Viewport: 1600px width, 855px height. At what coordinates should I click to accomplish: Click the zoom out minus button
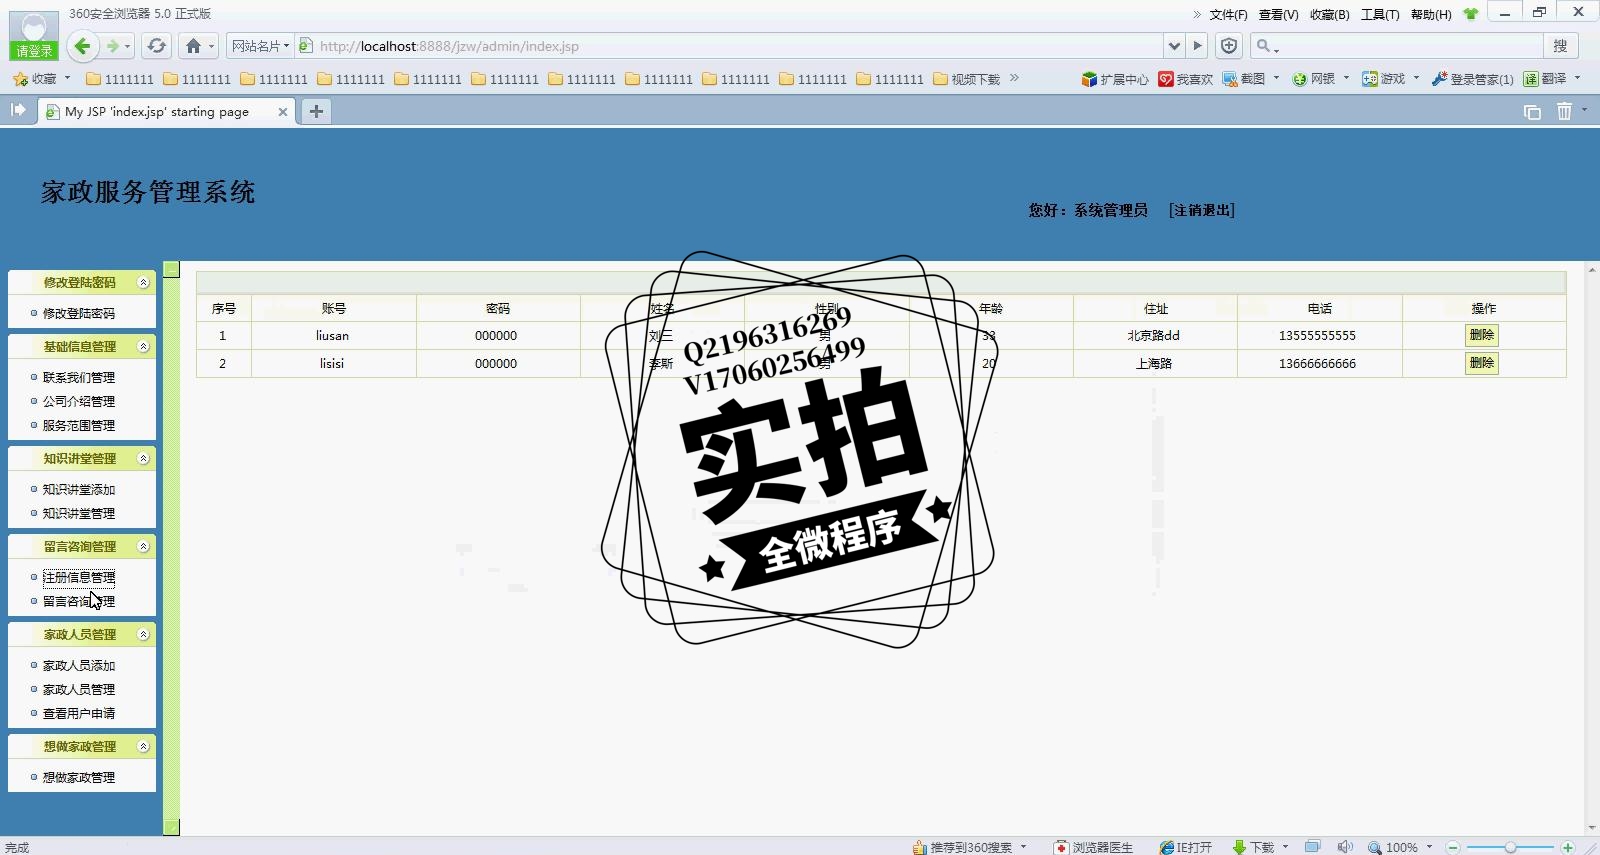[x=1453, y=847]
